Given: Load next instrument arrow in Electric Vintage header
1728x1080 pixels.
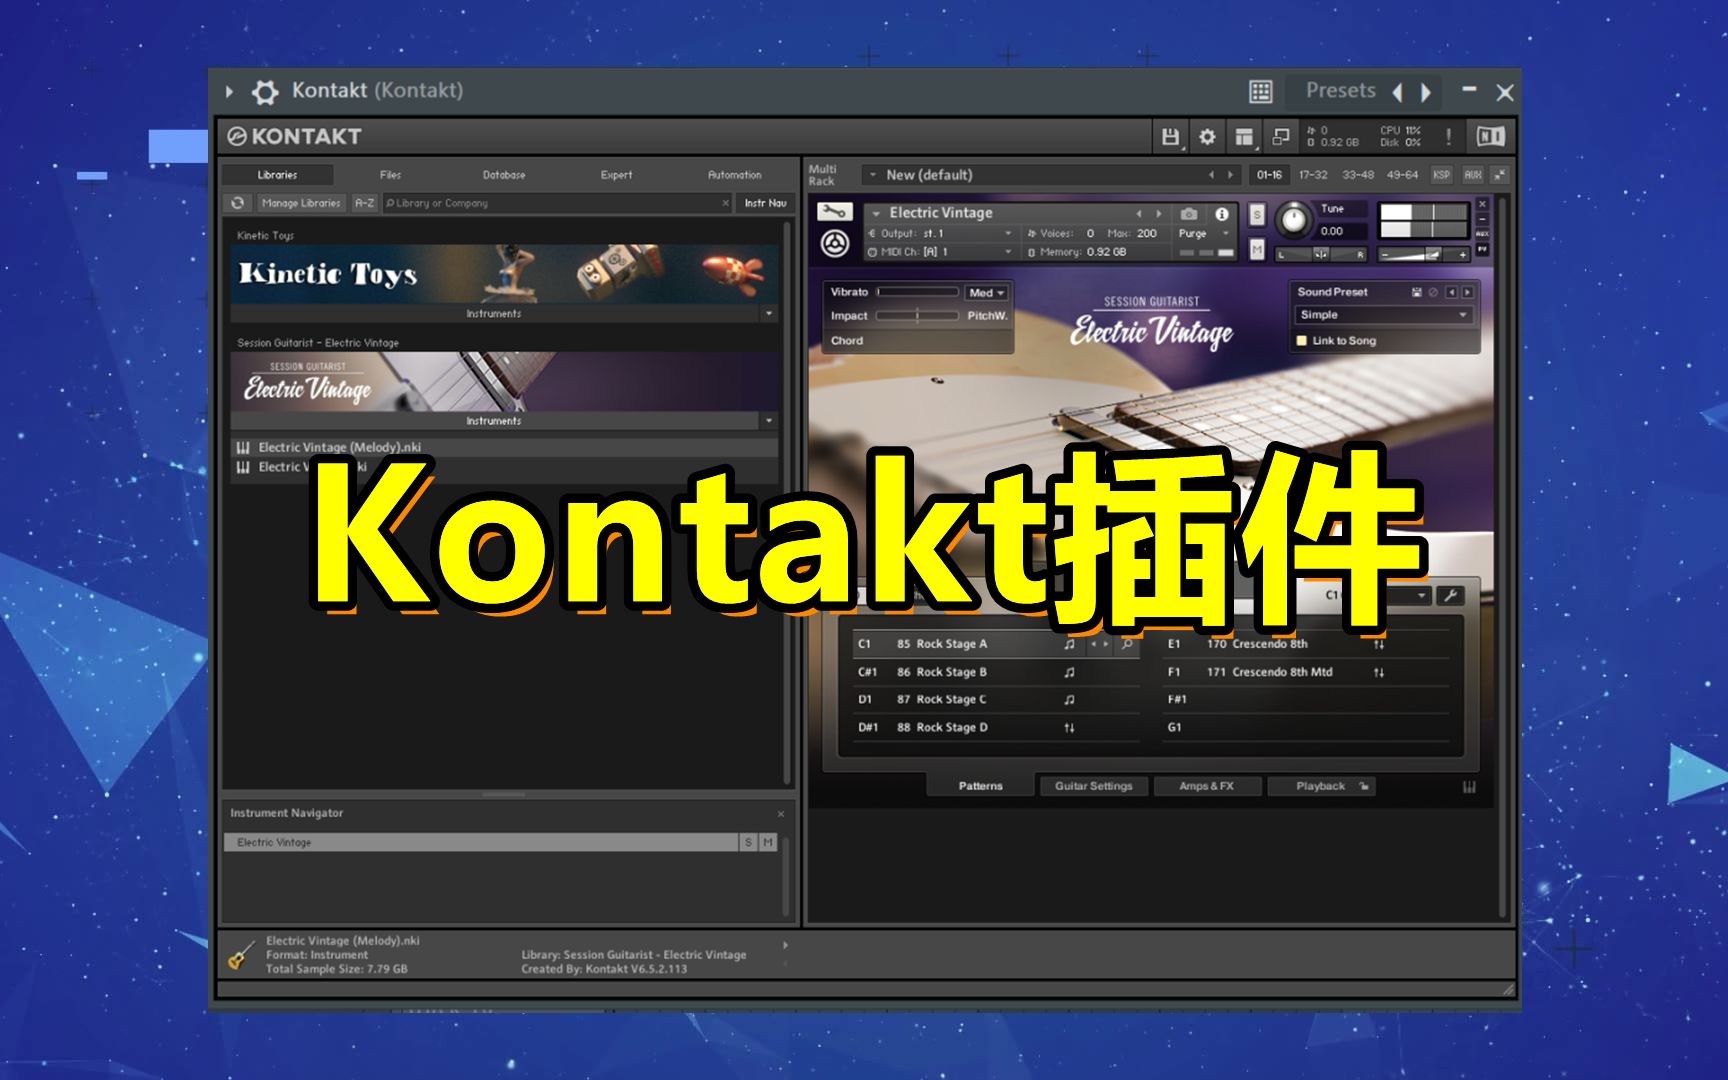Looking at the screenshot, I should tap(1159, 214).
